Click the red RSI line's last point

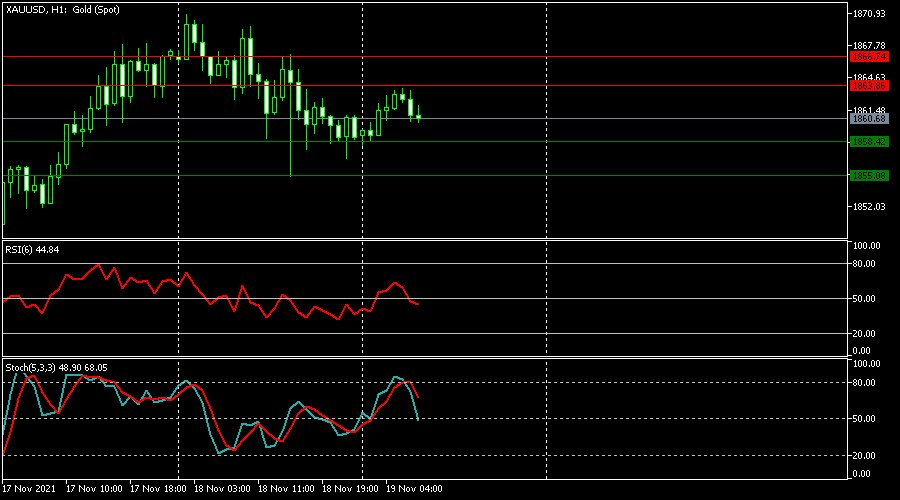coord(418,304)
